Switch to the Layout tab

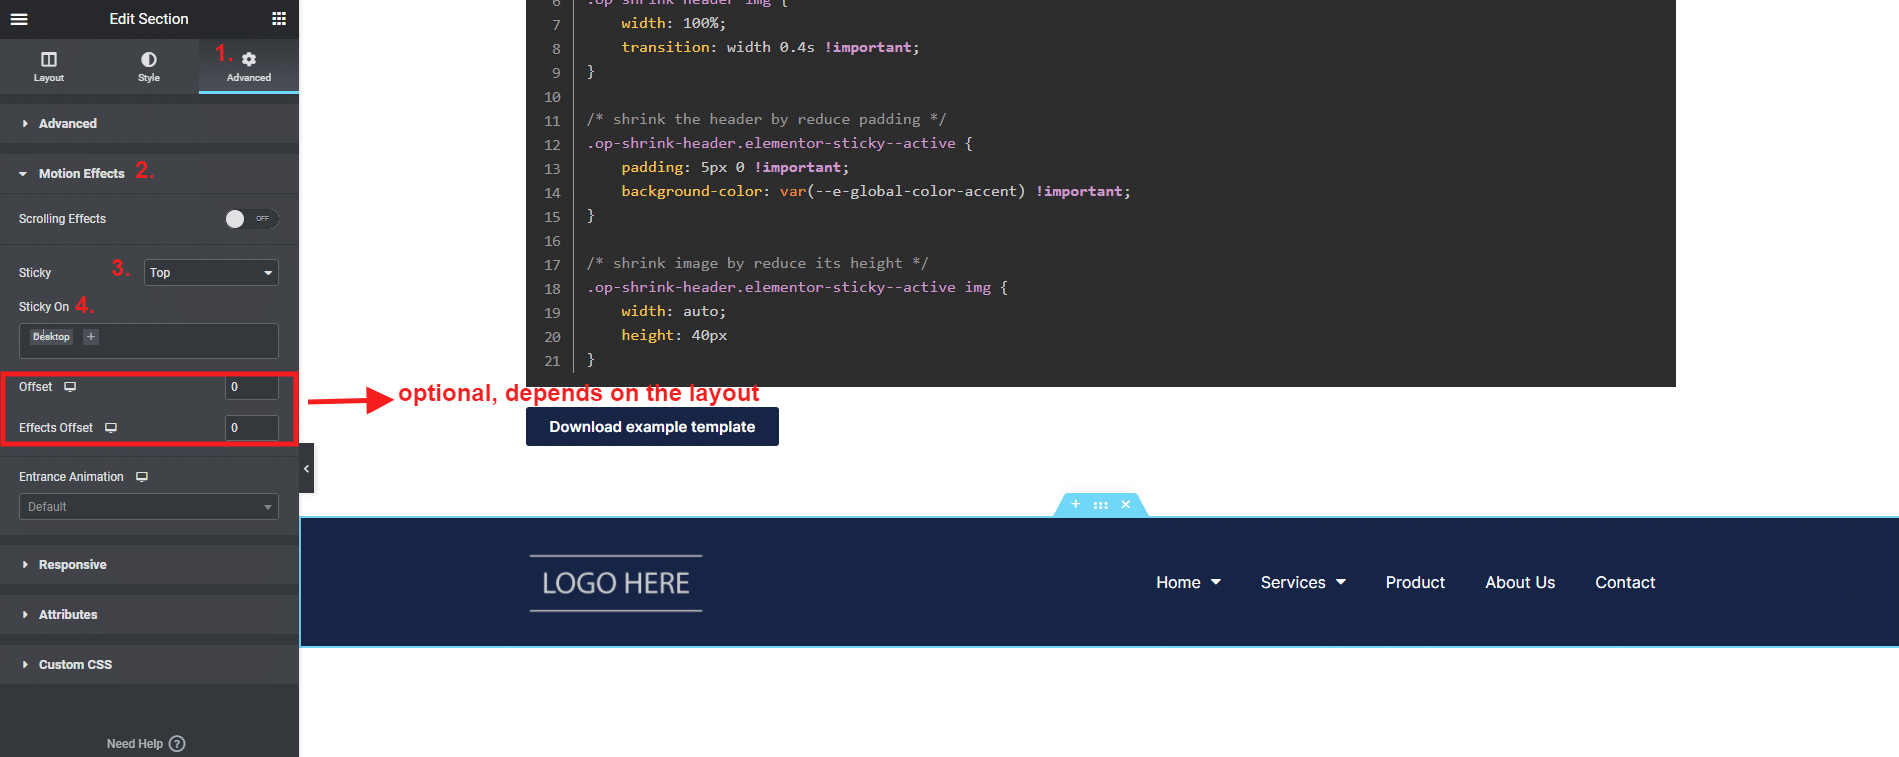pos(49,67)
